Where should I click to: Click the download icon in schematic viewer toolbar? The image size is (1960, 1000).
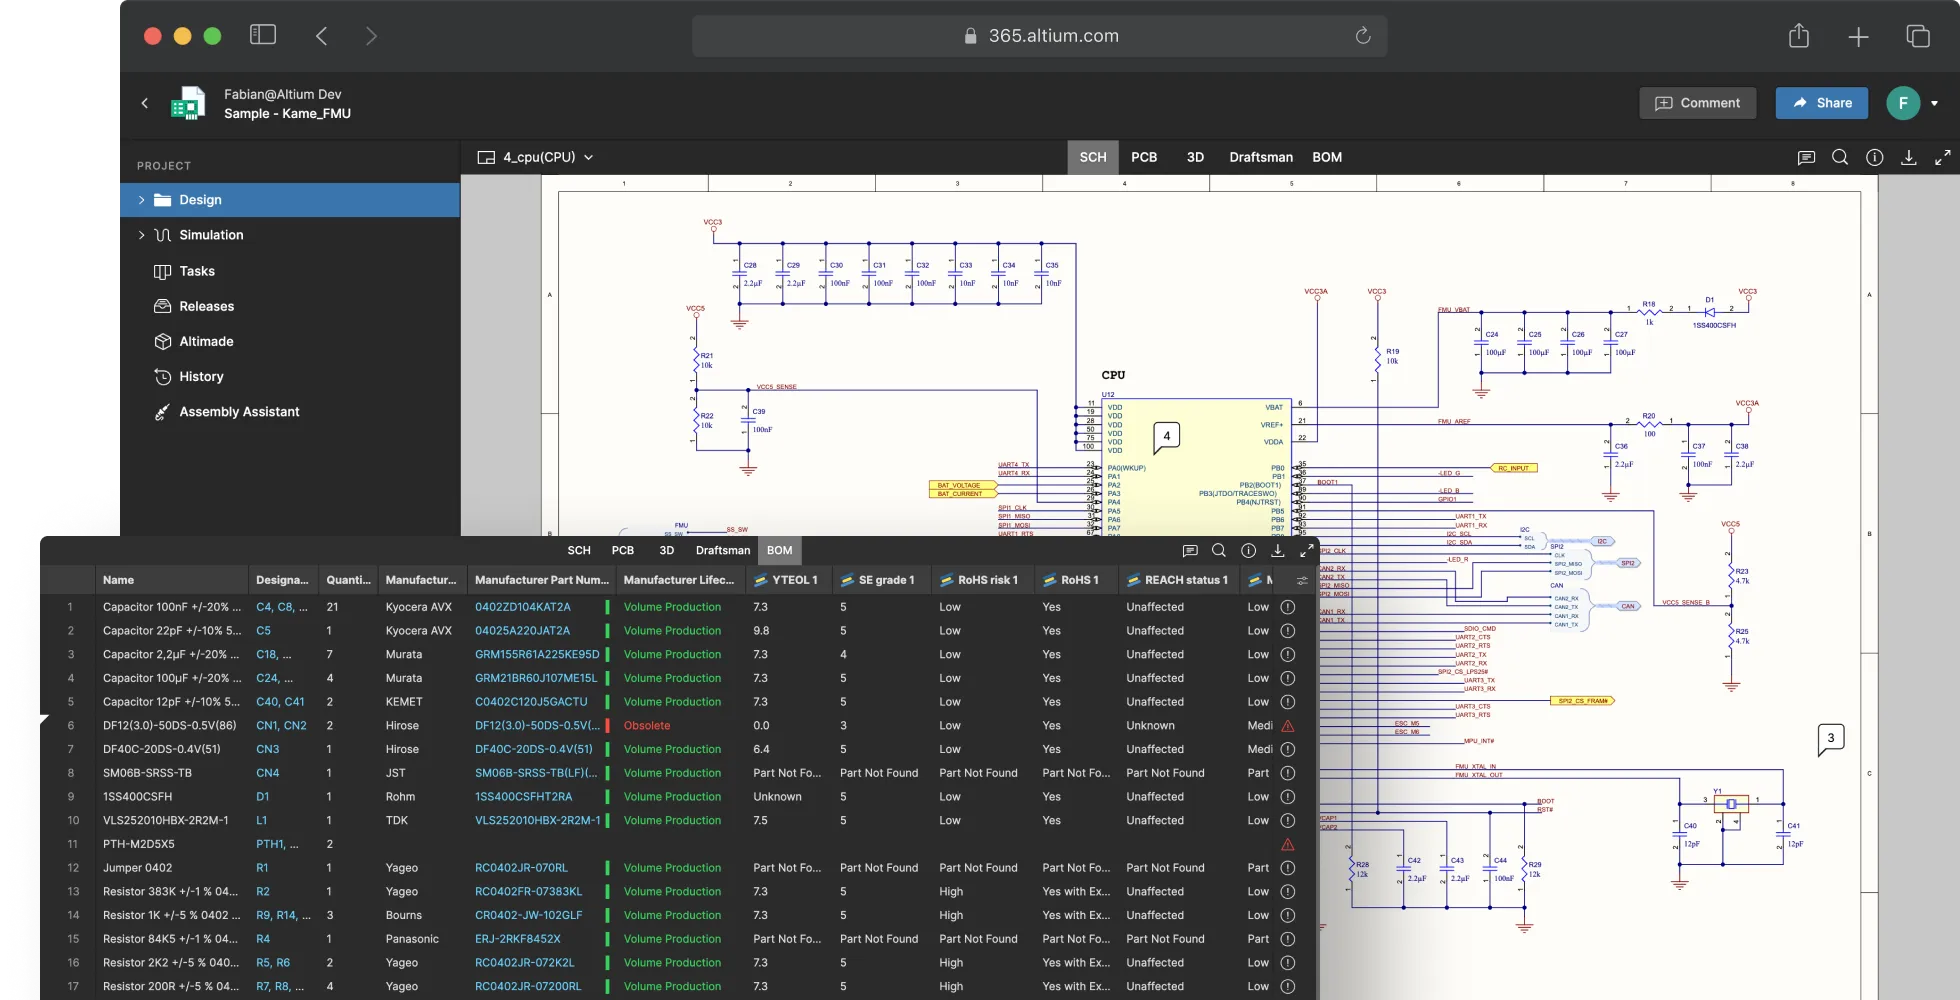click(x=1909, y=157)
